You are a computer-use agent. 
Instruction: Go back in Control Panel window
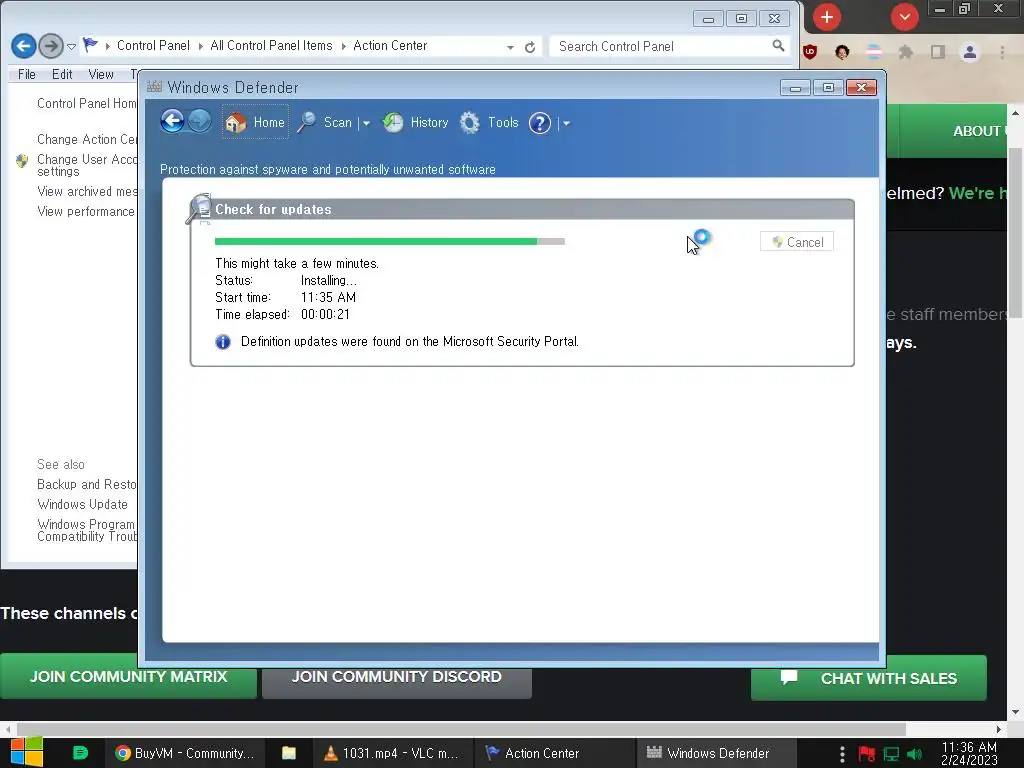pos(24,46)
